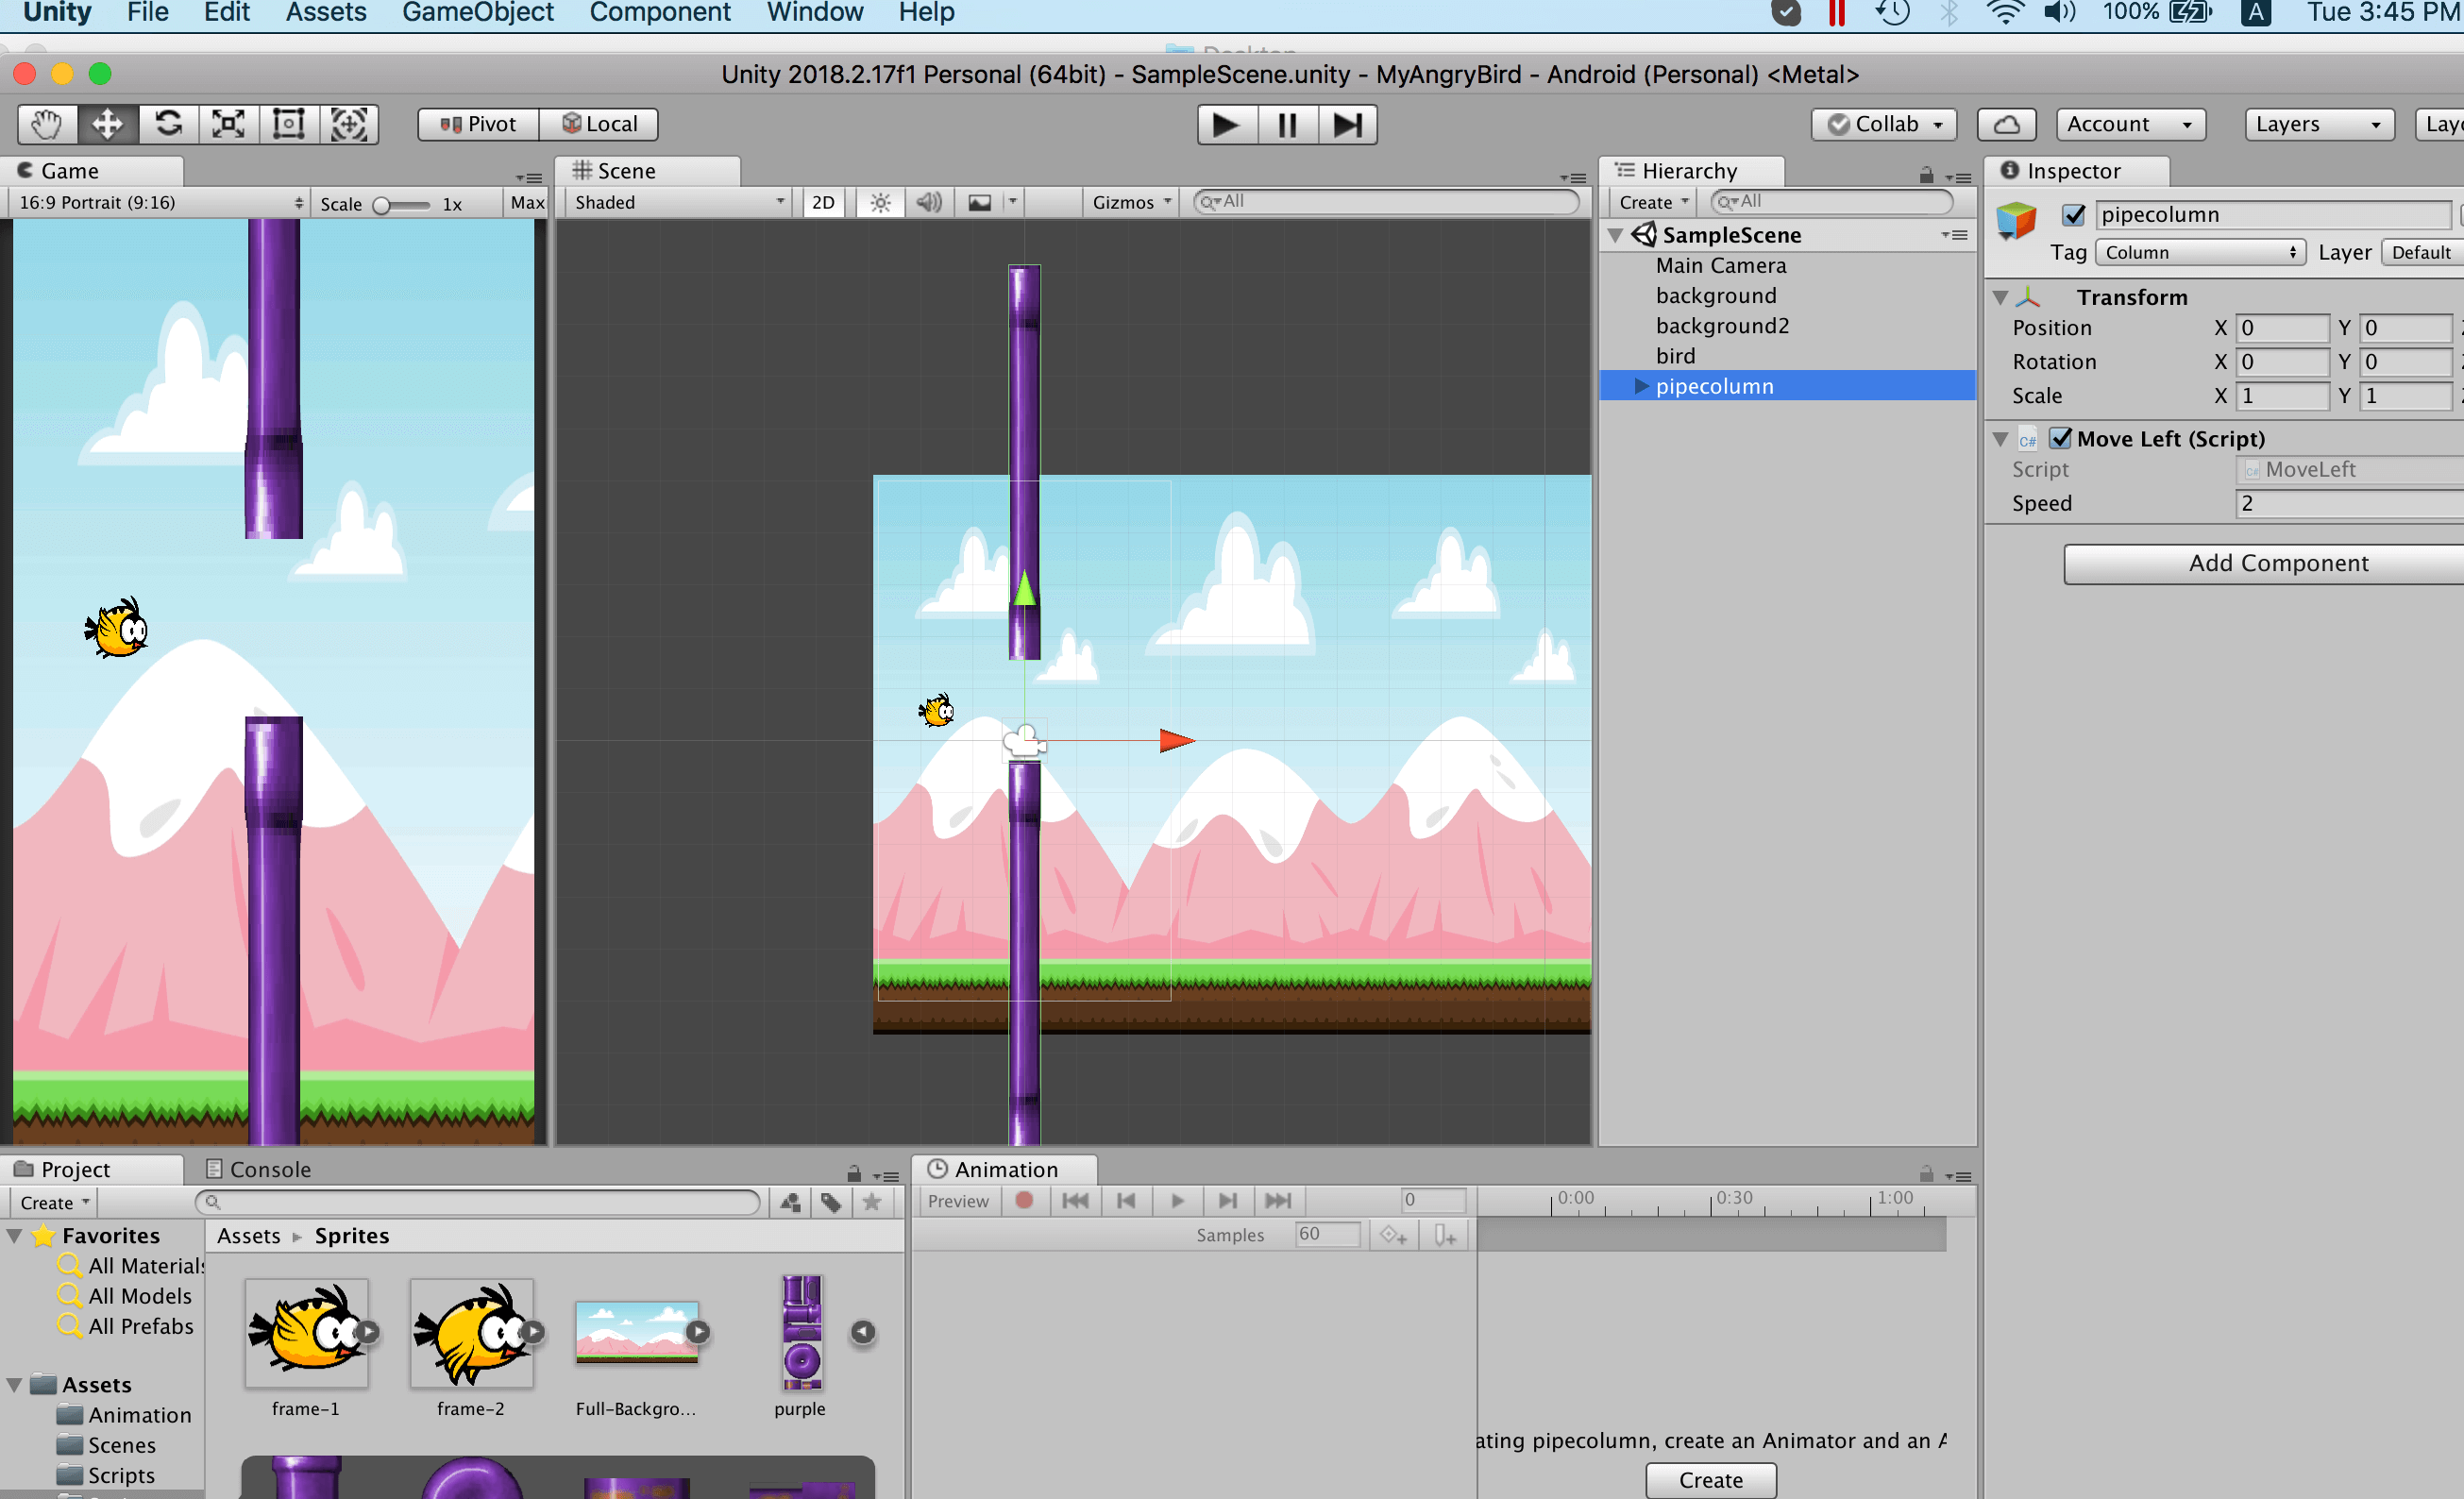Click the cloud services icon
Viewport: 2464px width, 1499px height.
point(2006,124)
